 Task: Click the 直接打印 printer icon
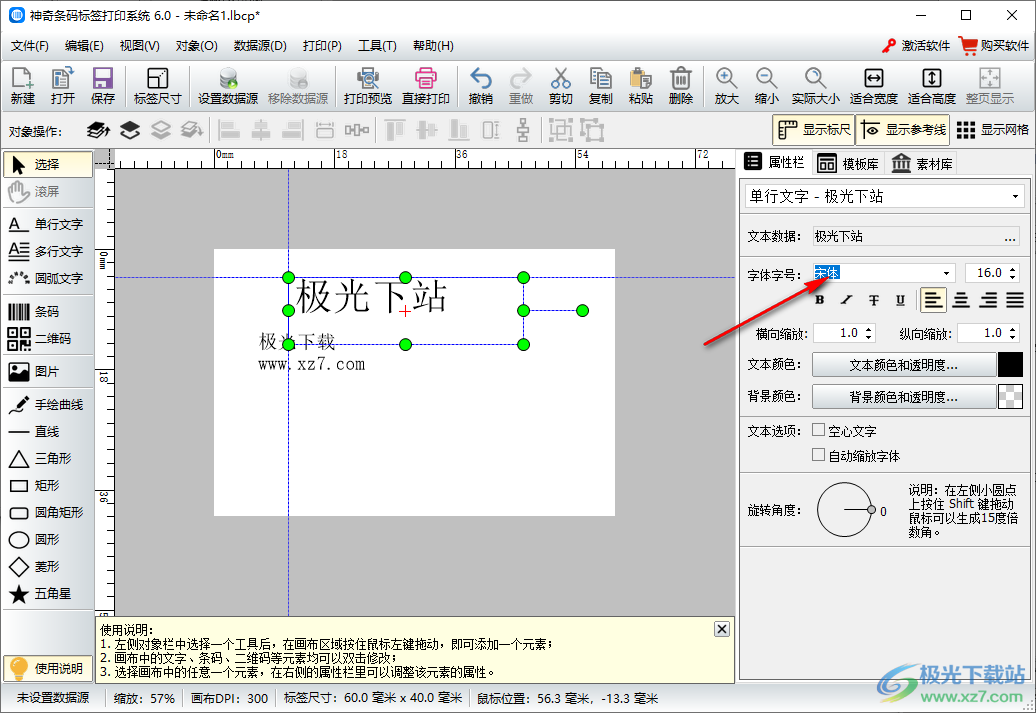[426, 85]
